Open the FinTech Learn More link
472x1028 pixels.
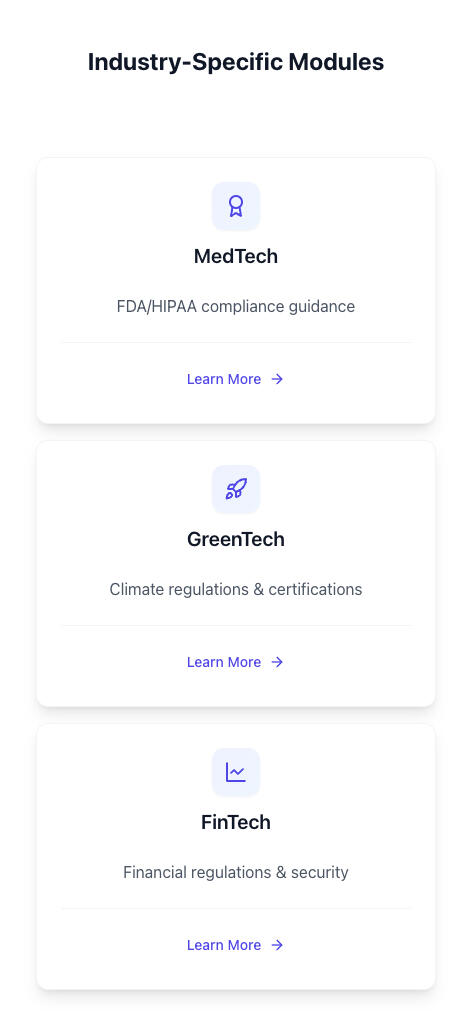point(235,945)
